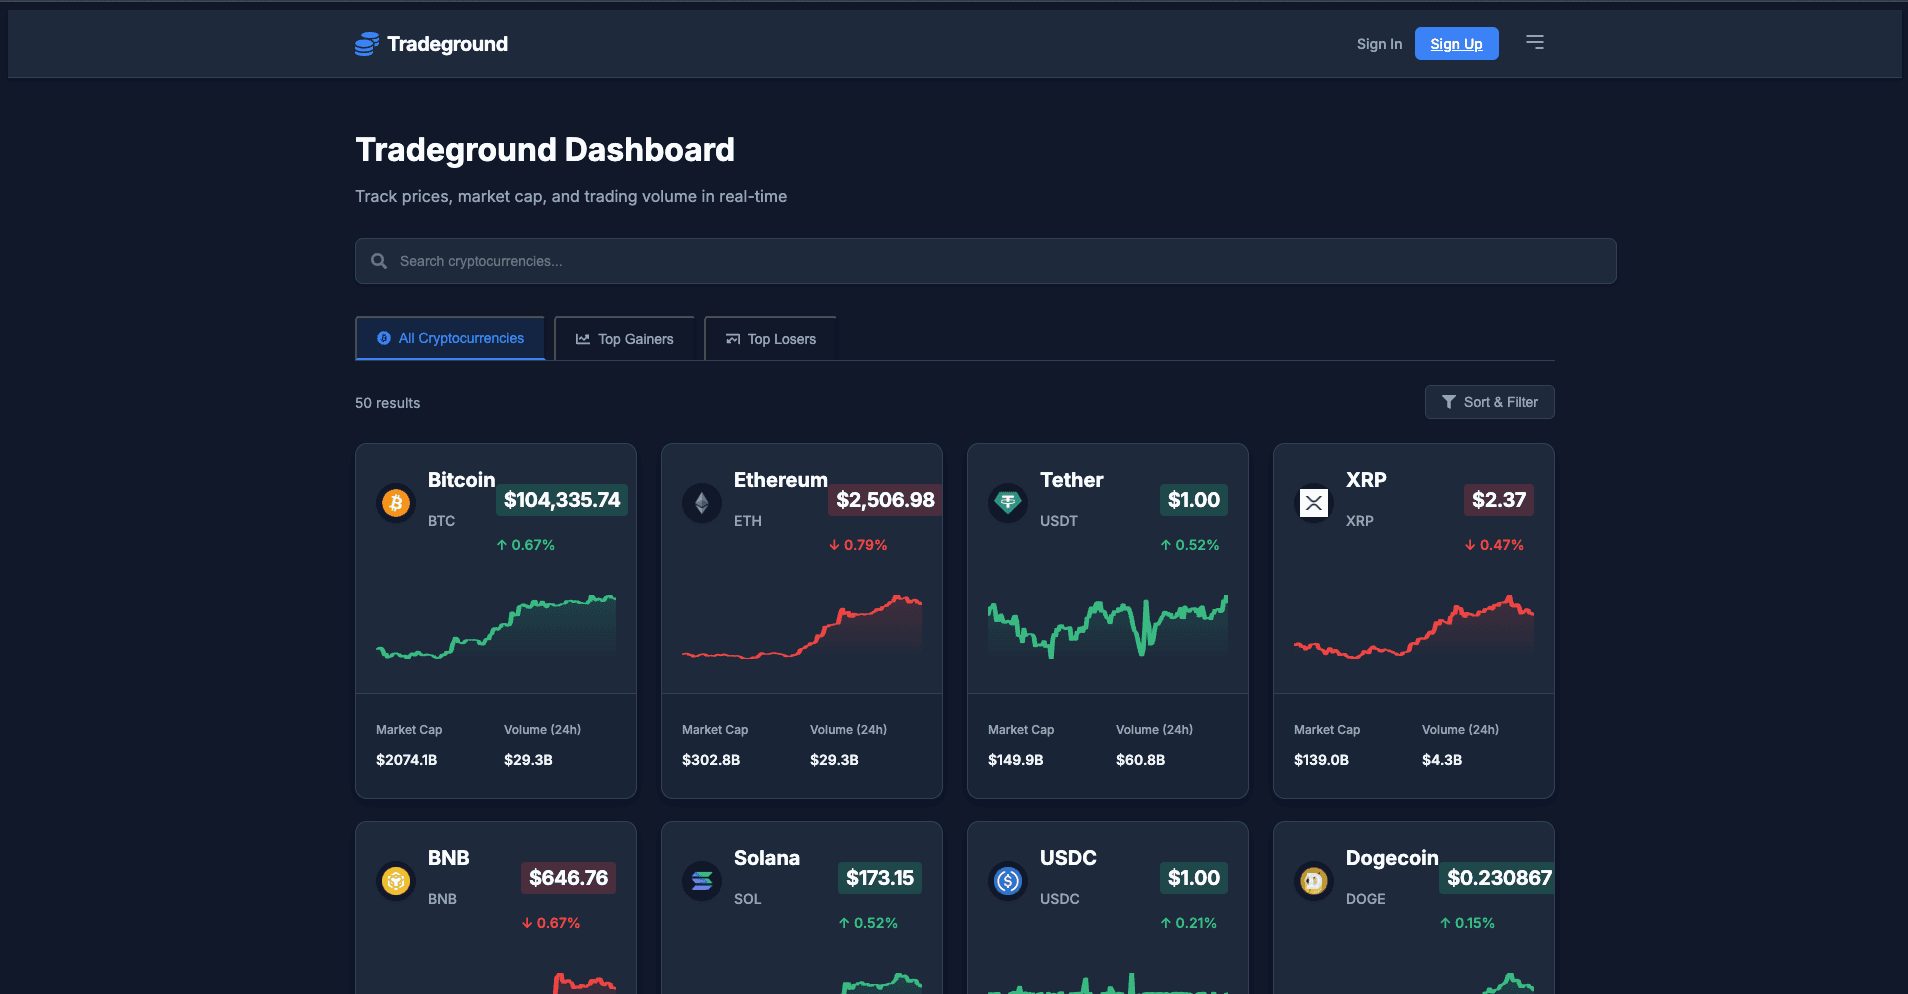Viewport: 1908px width, 994px height.
Task: Click the Sign Up button
Action: pyautogui.click(x=1456, y=44)
